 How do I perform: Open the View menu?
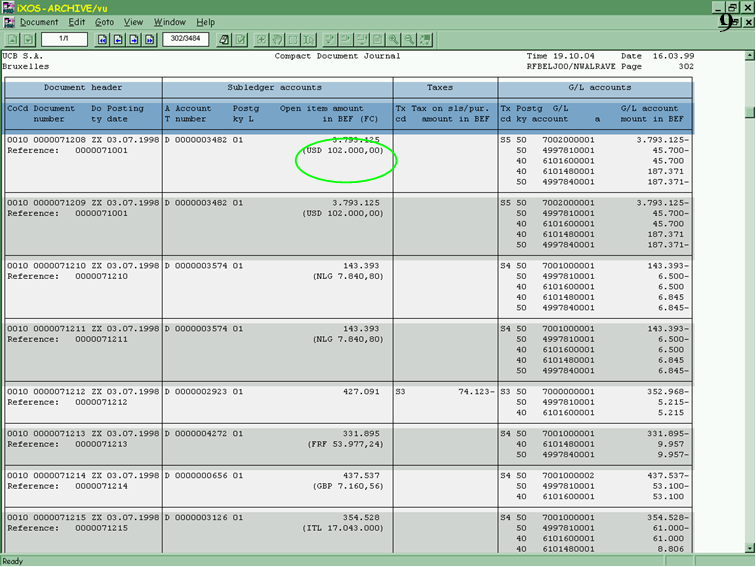pyautogui.click(x=133, y=22)
